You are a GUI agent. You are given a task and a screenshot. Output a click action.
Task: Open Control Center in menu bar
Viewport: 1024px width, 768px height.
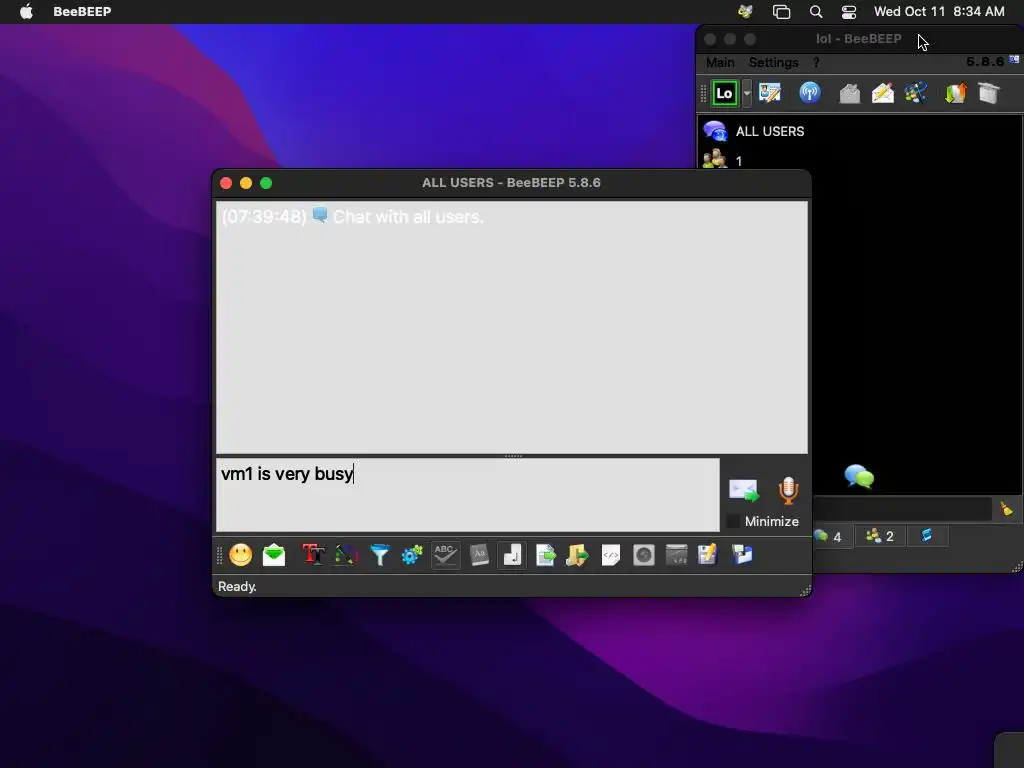point(849,12)
